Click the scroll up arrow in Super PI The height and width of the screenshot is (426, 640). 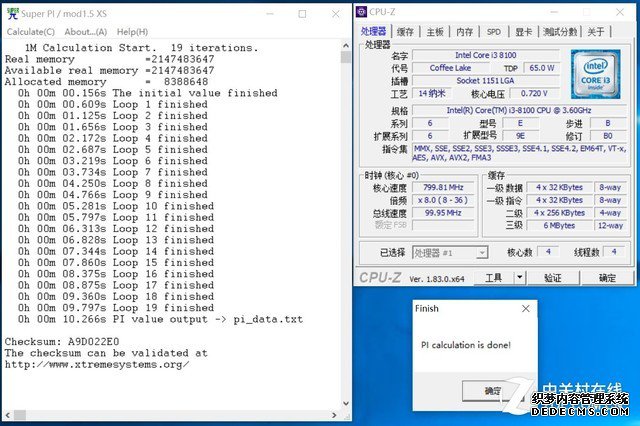click(346, 45)
